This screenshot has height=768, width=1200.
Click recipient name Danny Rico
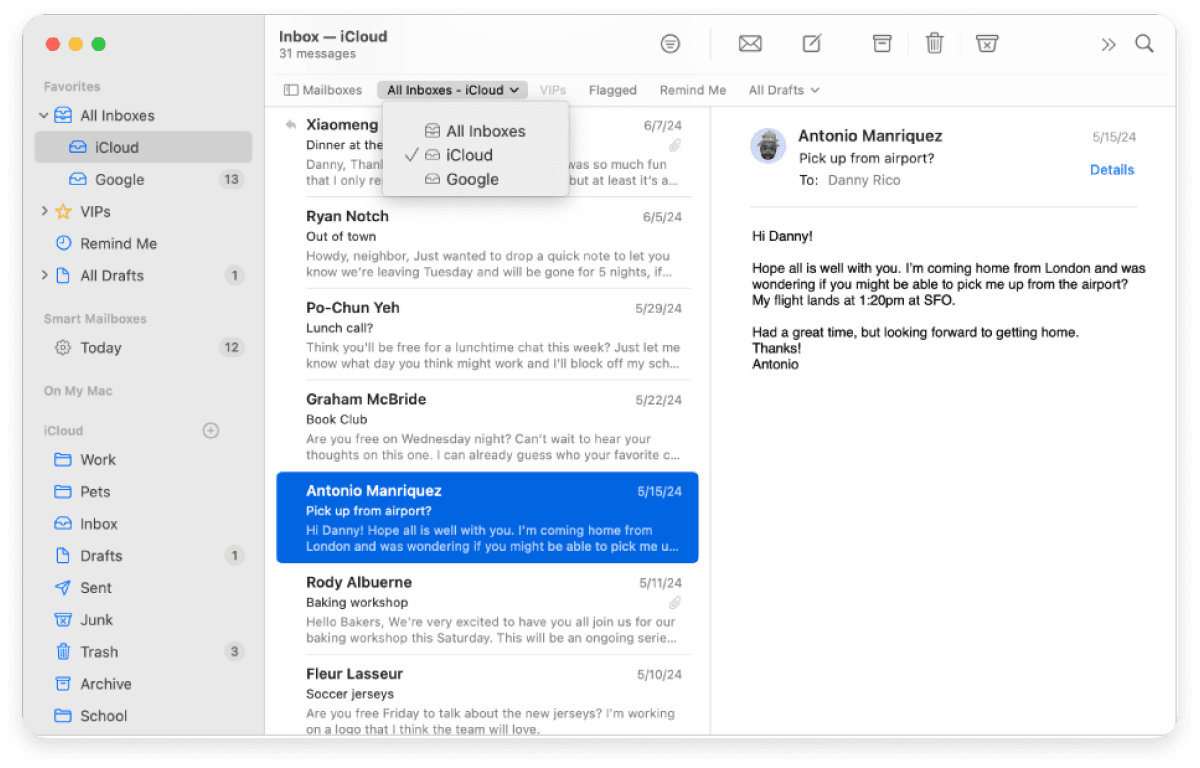click(x=864, y=180)
